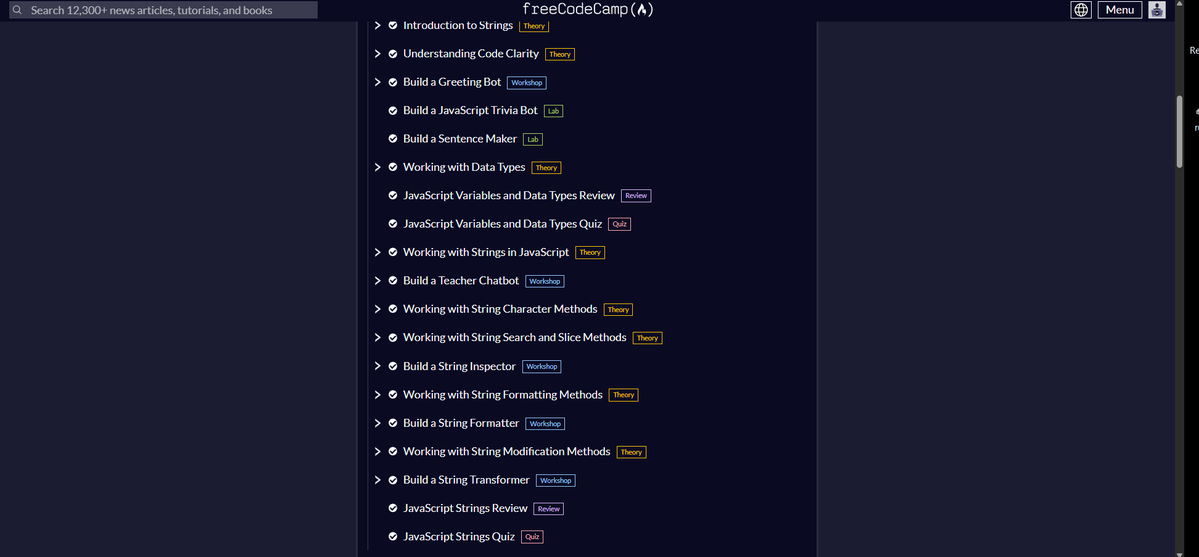The image size is (1199, 557).
Task: Expand Working with String Character Methods chevron
Action: click(377, 309)
